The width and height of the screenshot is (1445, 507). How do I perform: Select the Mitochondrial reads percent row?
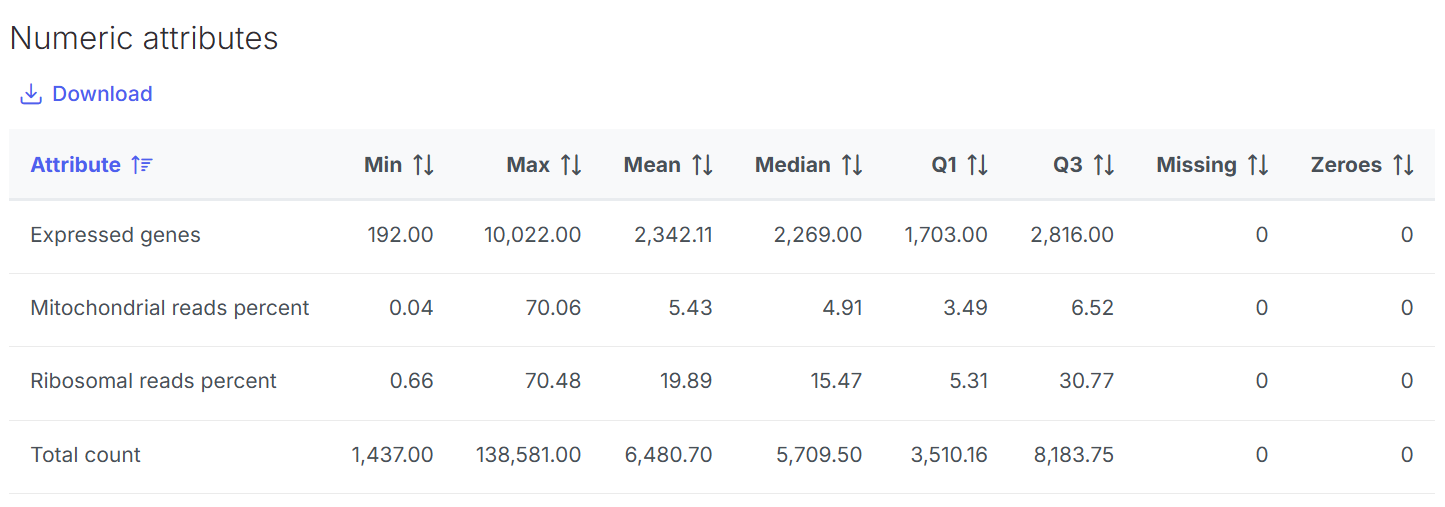point(170,308)
